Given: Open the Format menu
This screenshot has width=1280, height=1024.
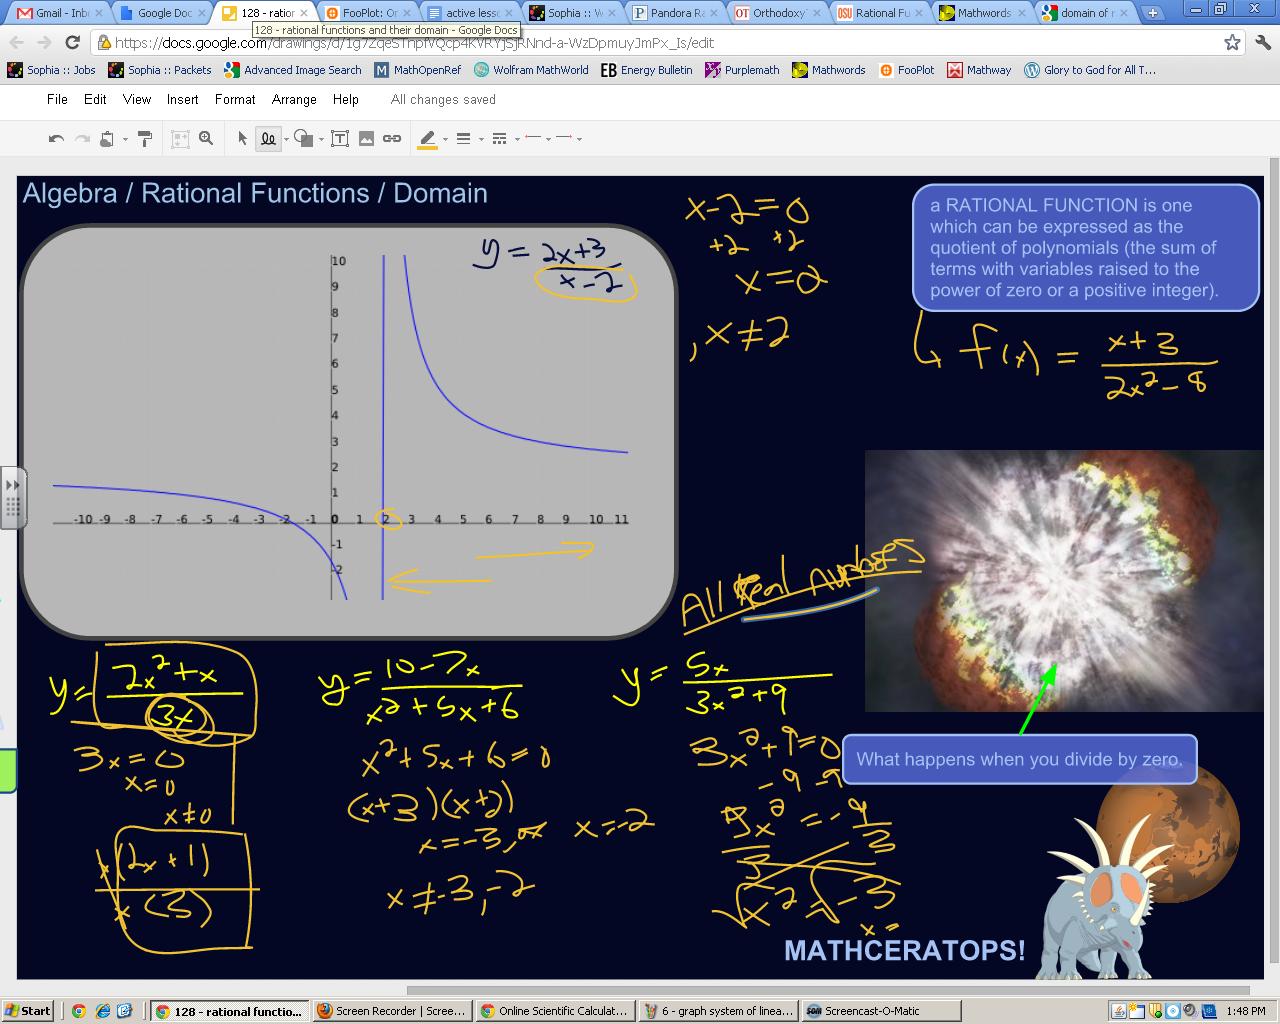Looking at the screenshot, I should point(234,99).
